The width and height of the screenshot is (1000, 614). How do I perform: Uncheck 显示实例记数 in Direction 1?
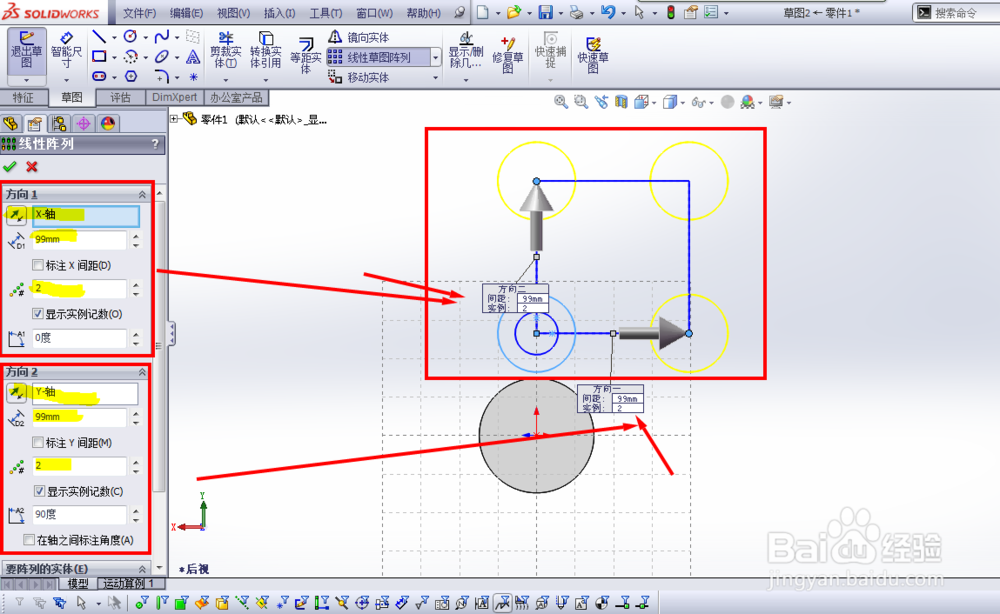coord(37,311)
